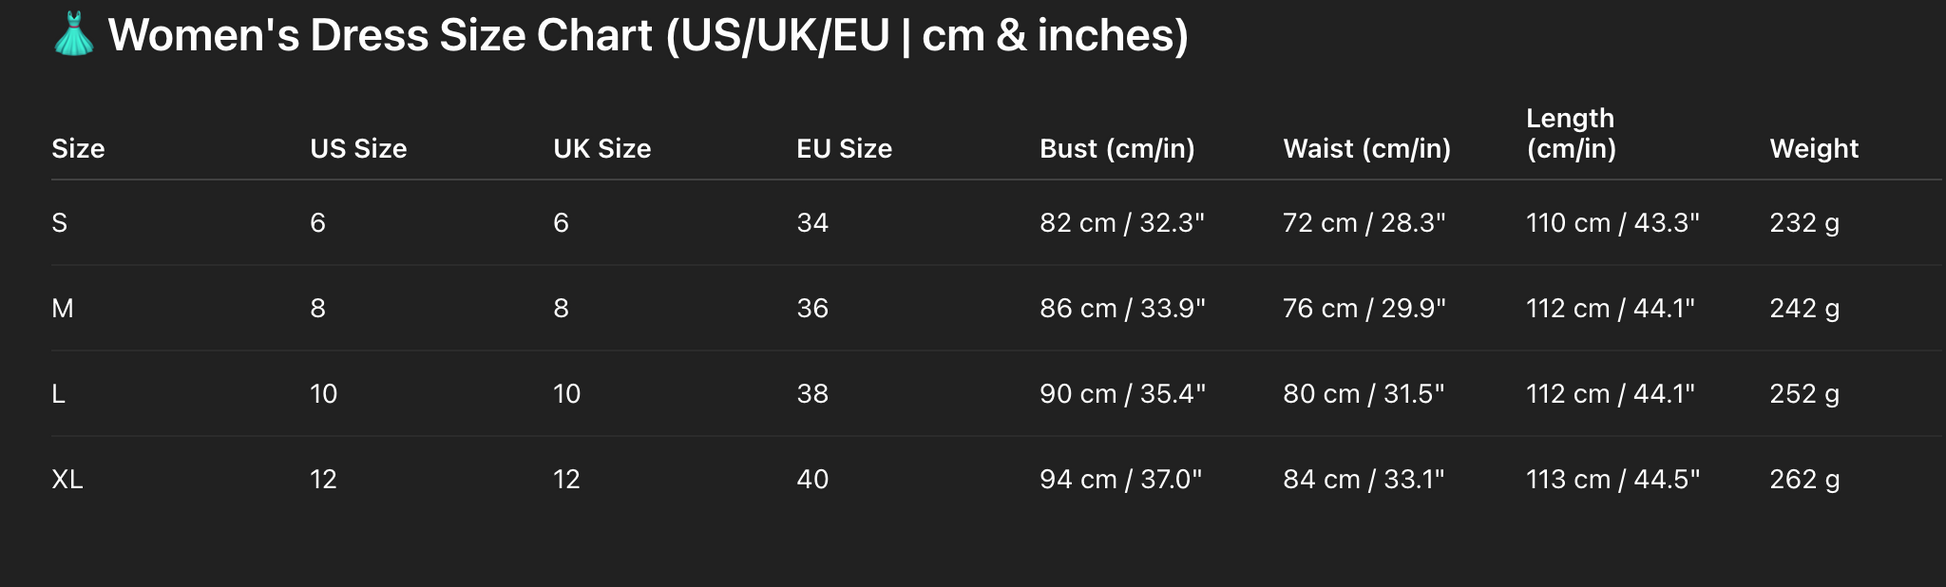Screen dimensions: 1946x587
Task: Select the Women's Dress Size Chart title
Action: (x=648, y=36)
